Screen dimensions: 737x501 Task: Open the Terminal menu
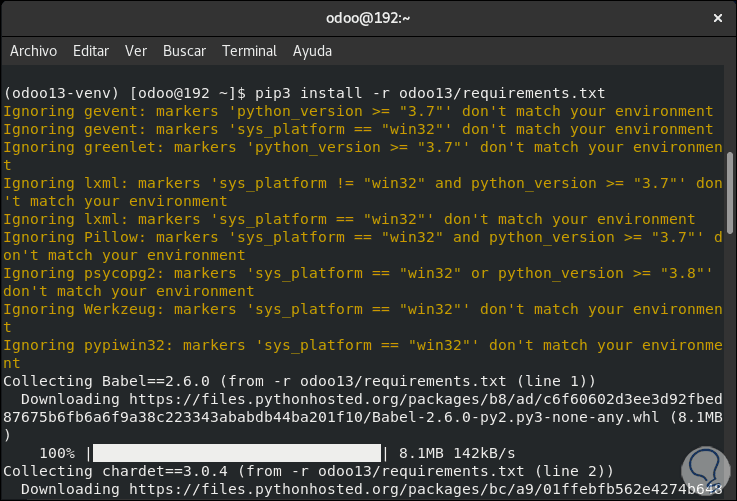(x=249, y=50)
